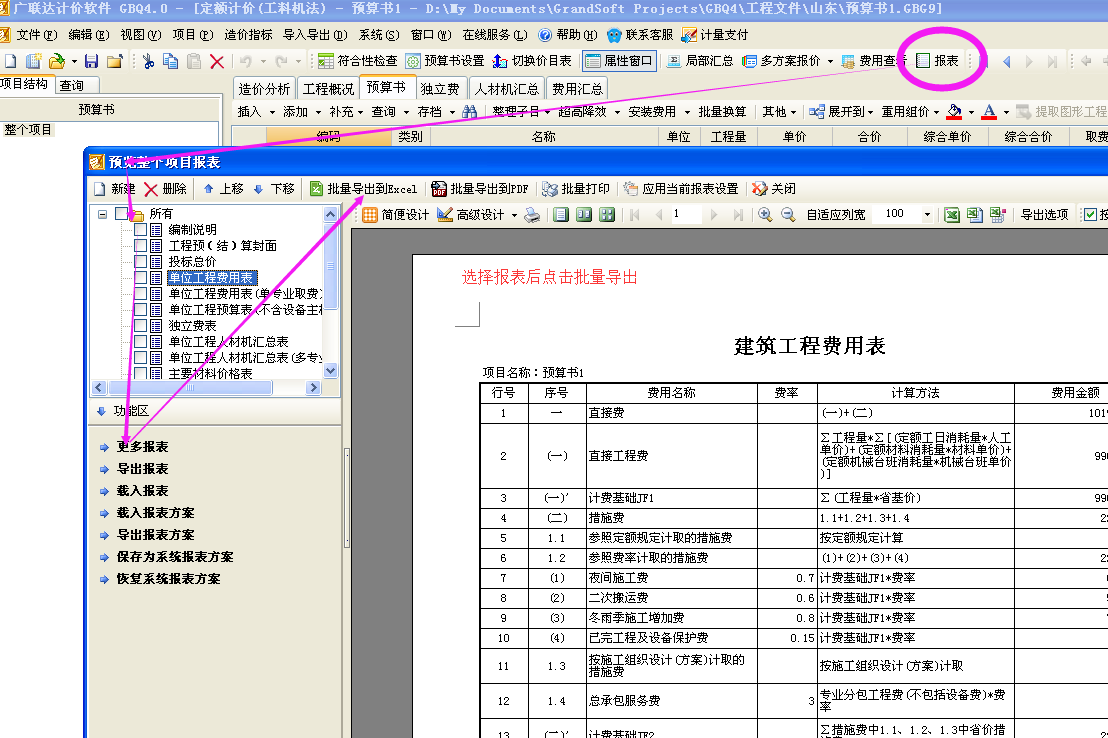Select single page view icon
Viewport: 1108px width, 738px height.
(x=561, y=214)
